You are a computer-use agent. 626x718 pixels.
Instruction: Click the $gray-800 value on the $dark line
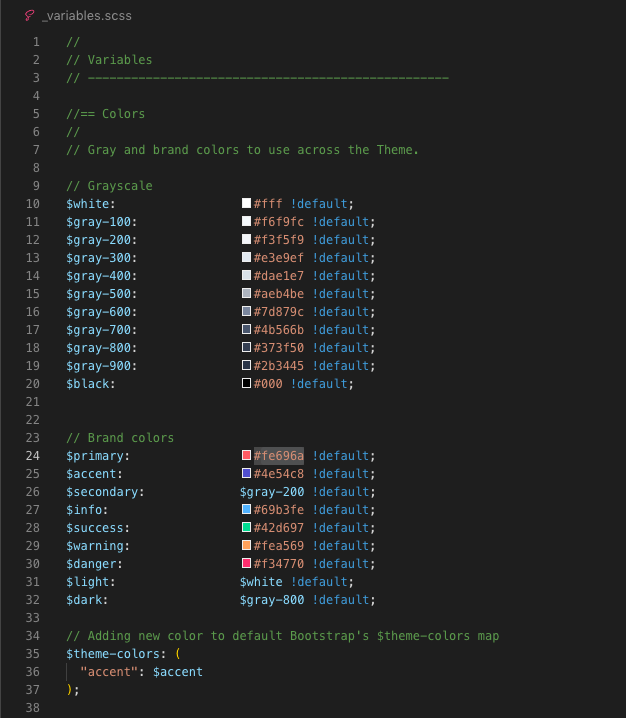click(272, 600)
